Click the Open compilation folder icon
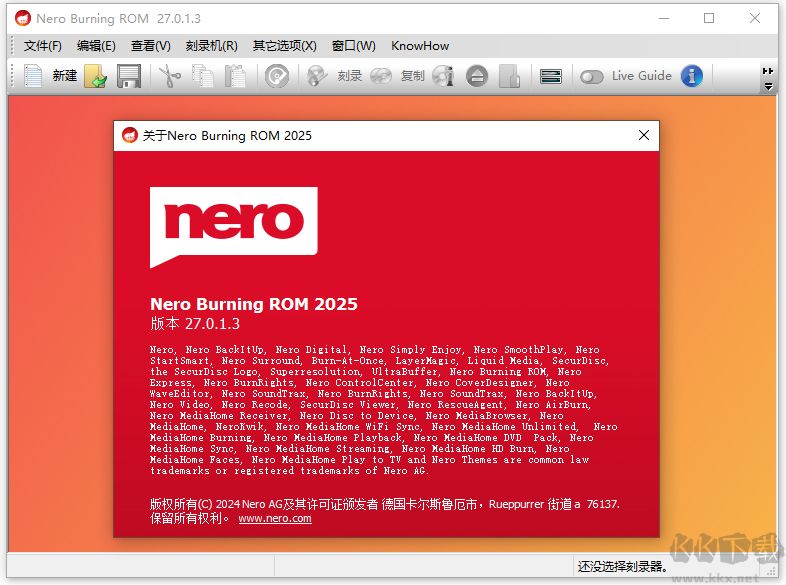The image size is (786, 585). click(95, 76)
